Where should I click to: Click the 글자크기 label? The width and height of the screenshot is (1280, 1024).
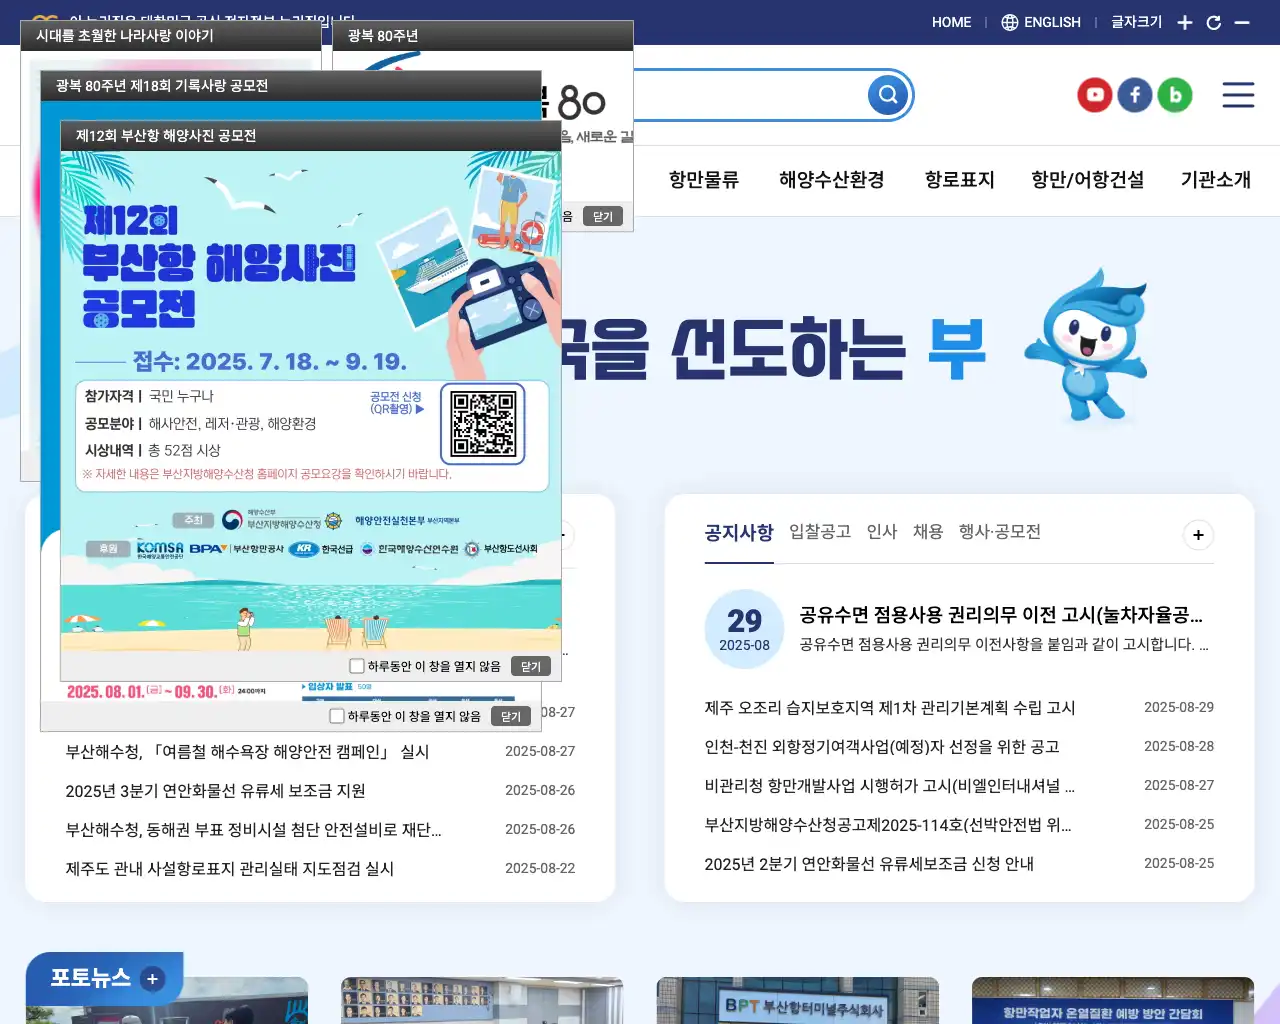[1137, 22]
